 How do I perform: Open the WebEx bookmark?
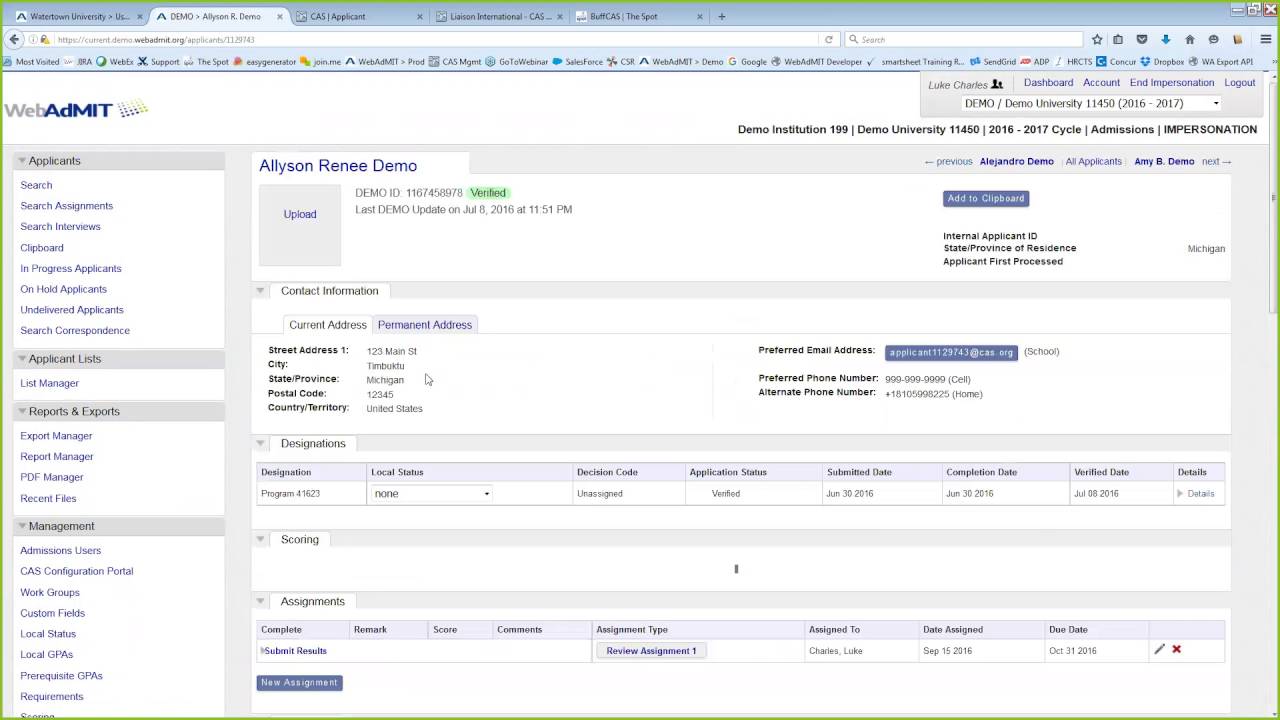click(x=115, y=61)
